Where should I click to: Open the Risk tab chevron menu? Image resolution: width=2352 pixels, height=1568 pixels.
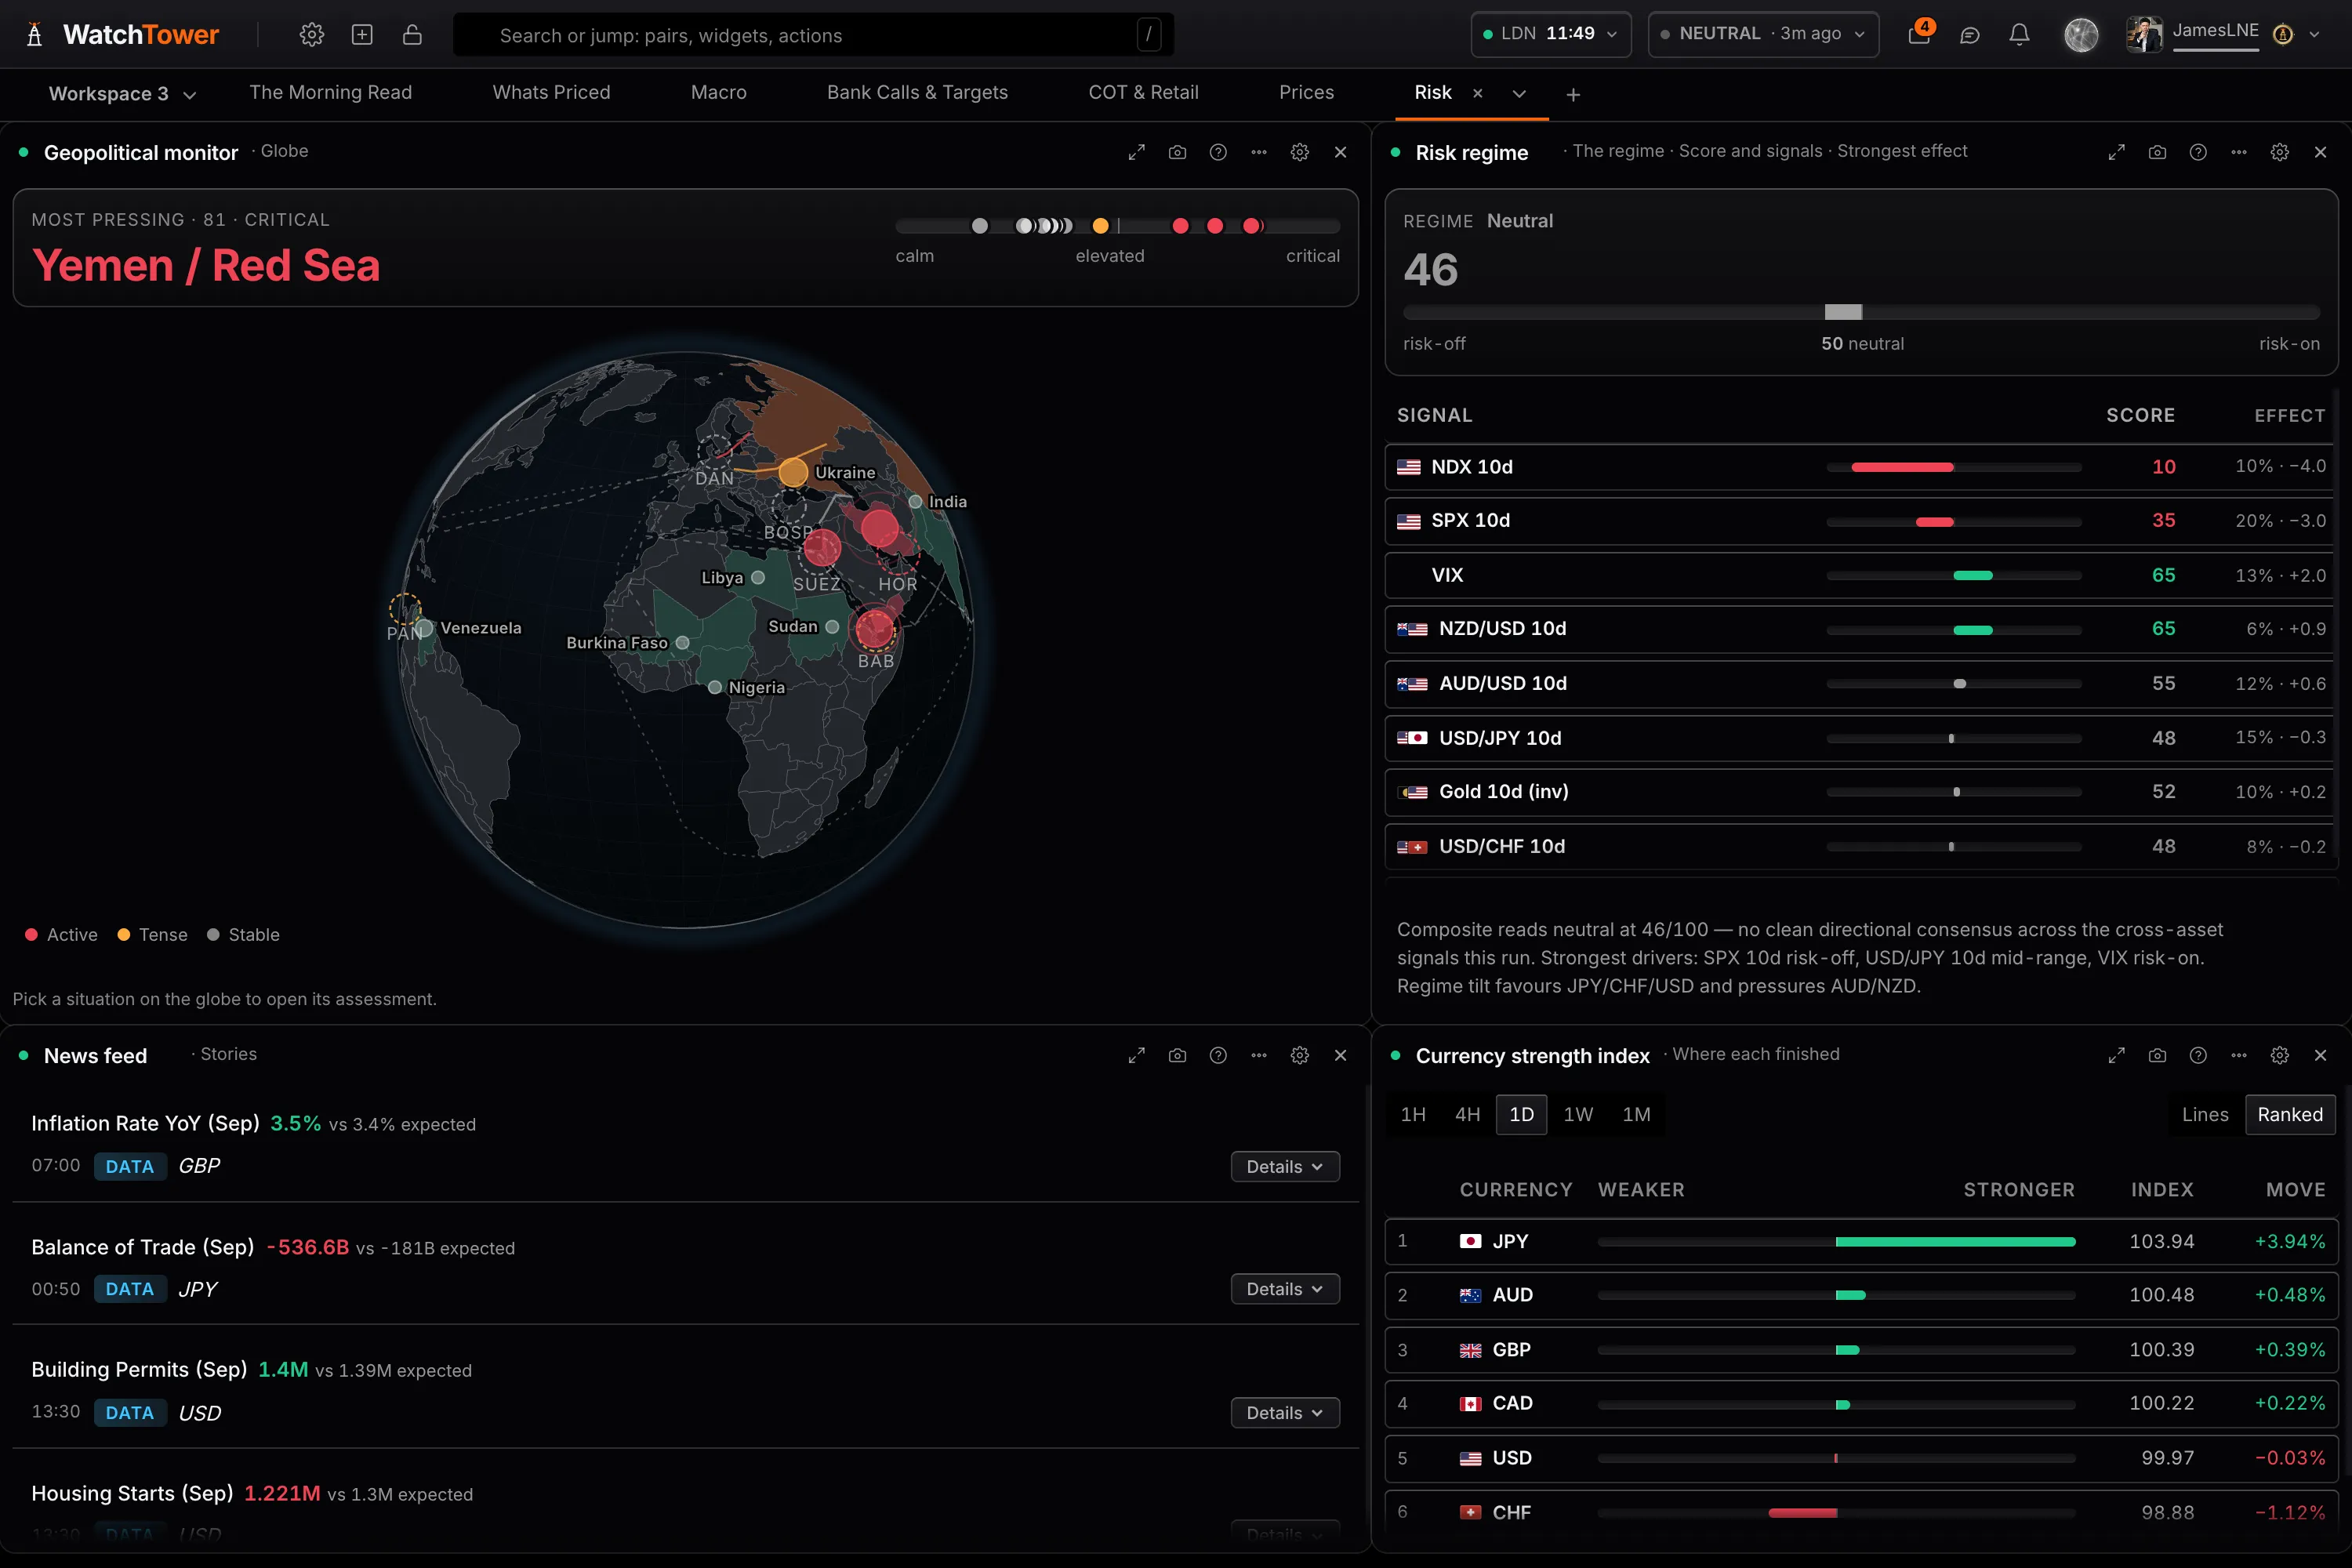click(1519, 94)
